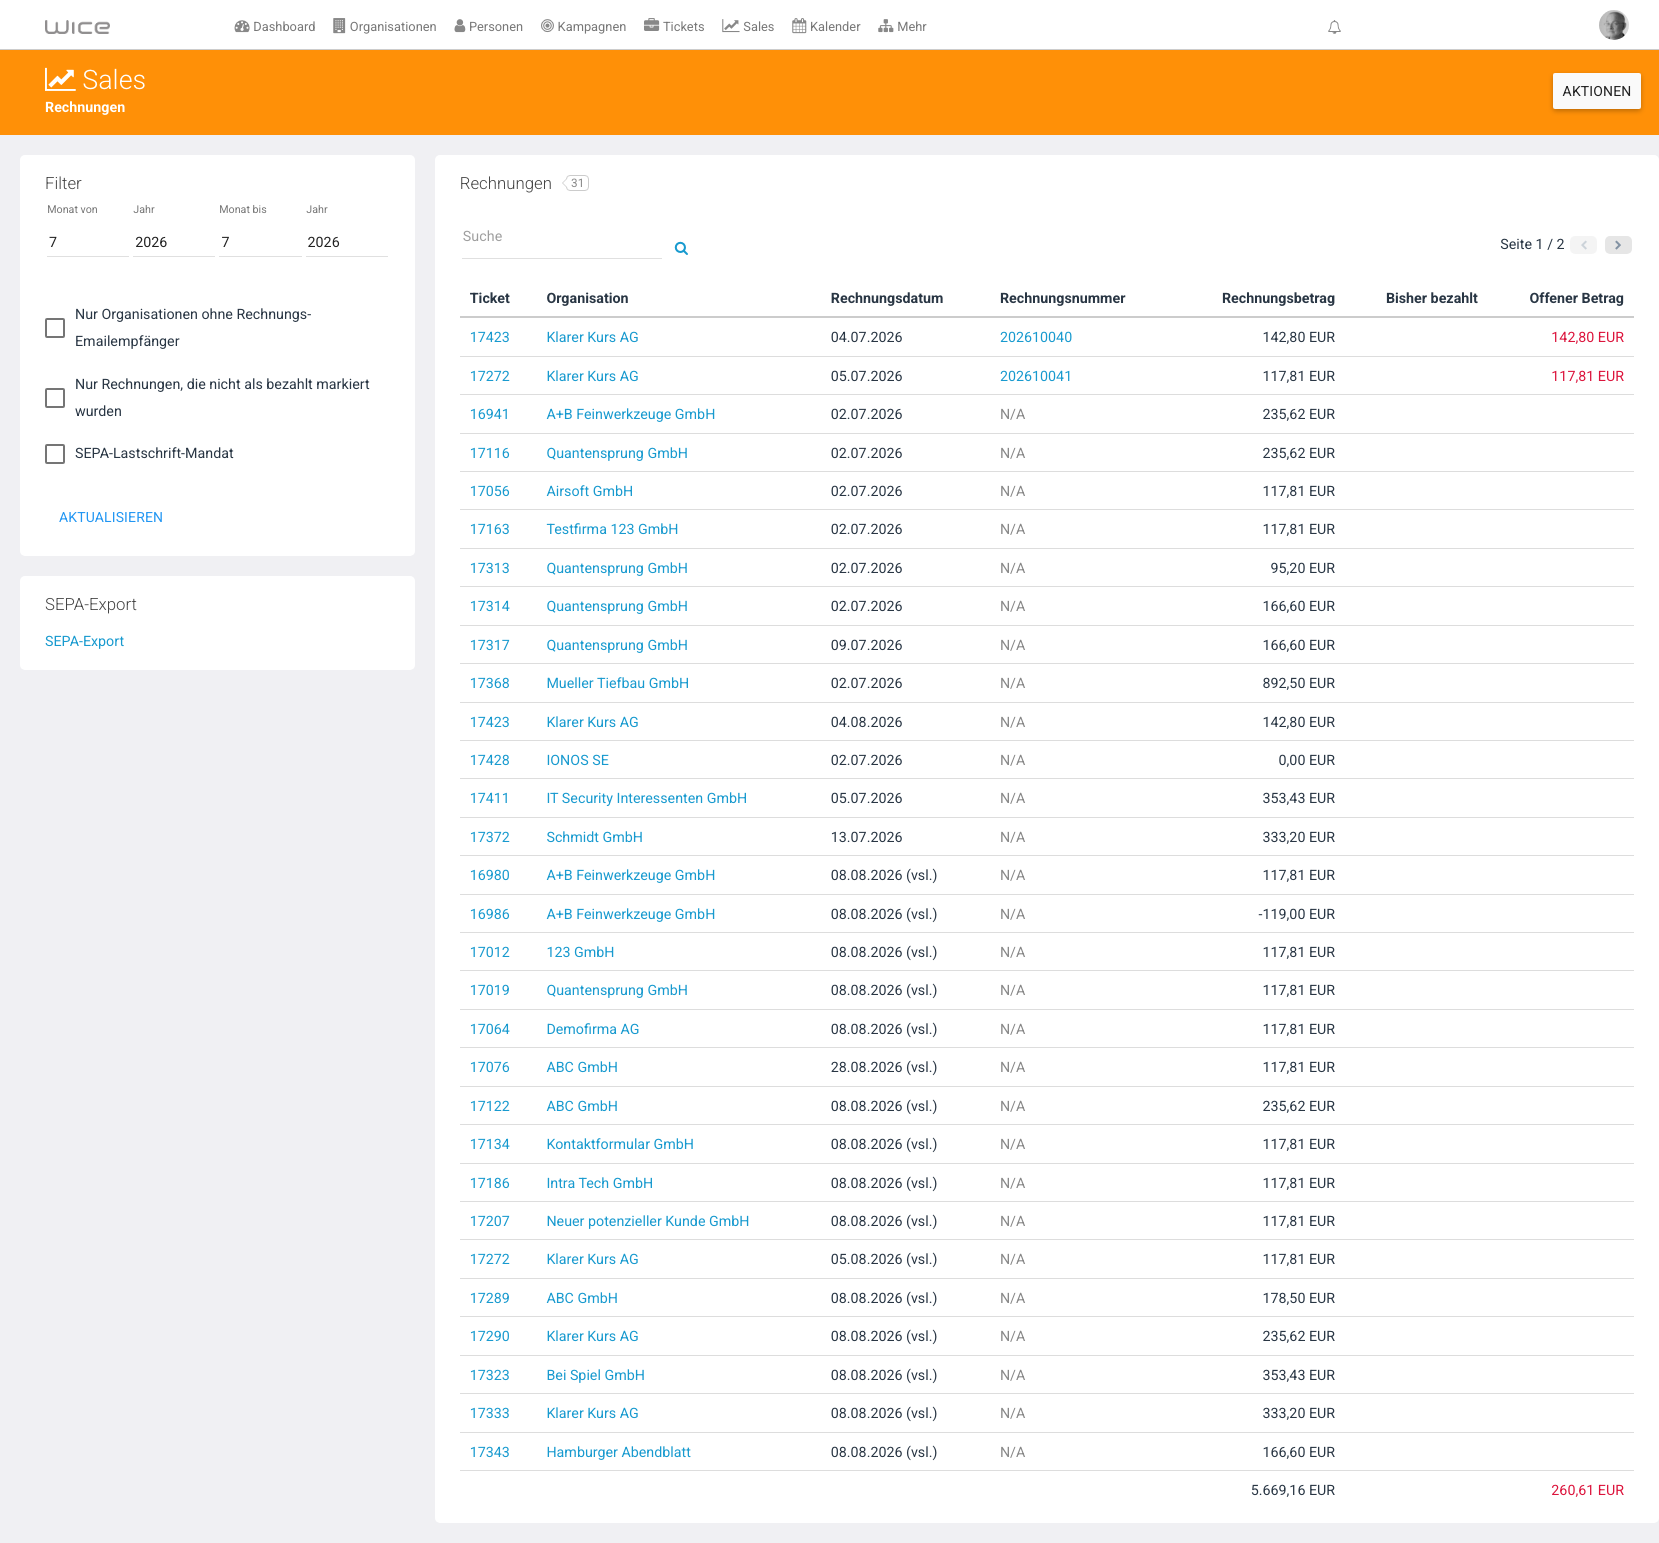Screen dimensions: 1659x1543
Task: Expand the Mehr menu
Action: click(x=902, y=27)
